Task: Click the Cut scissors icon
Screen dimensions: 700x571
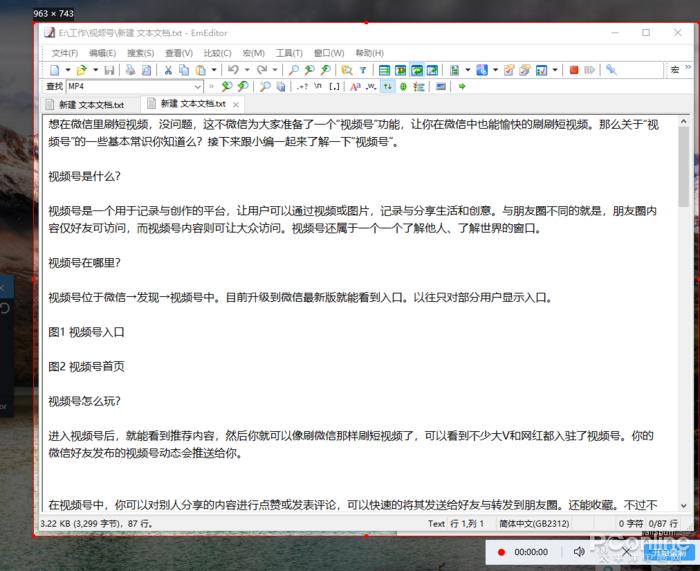Action: point(168,70)
